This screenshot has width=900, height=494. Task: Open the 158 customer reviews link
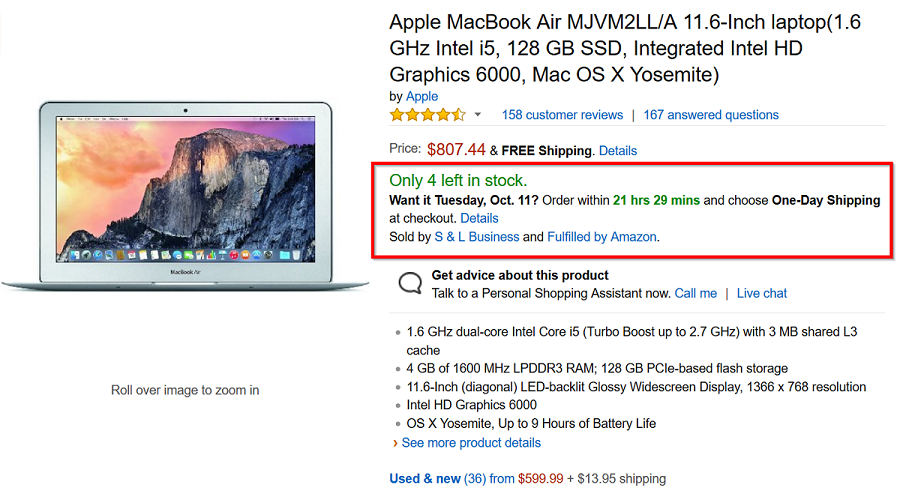(562, 115)
